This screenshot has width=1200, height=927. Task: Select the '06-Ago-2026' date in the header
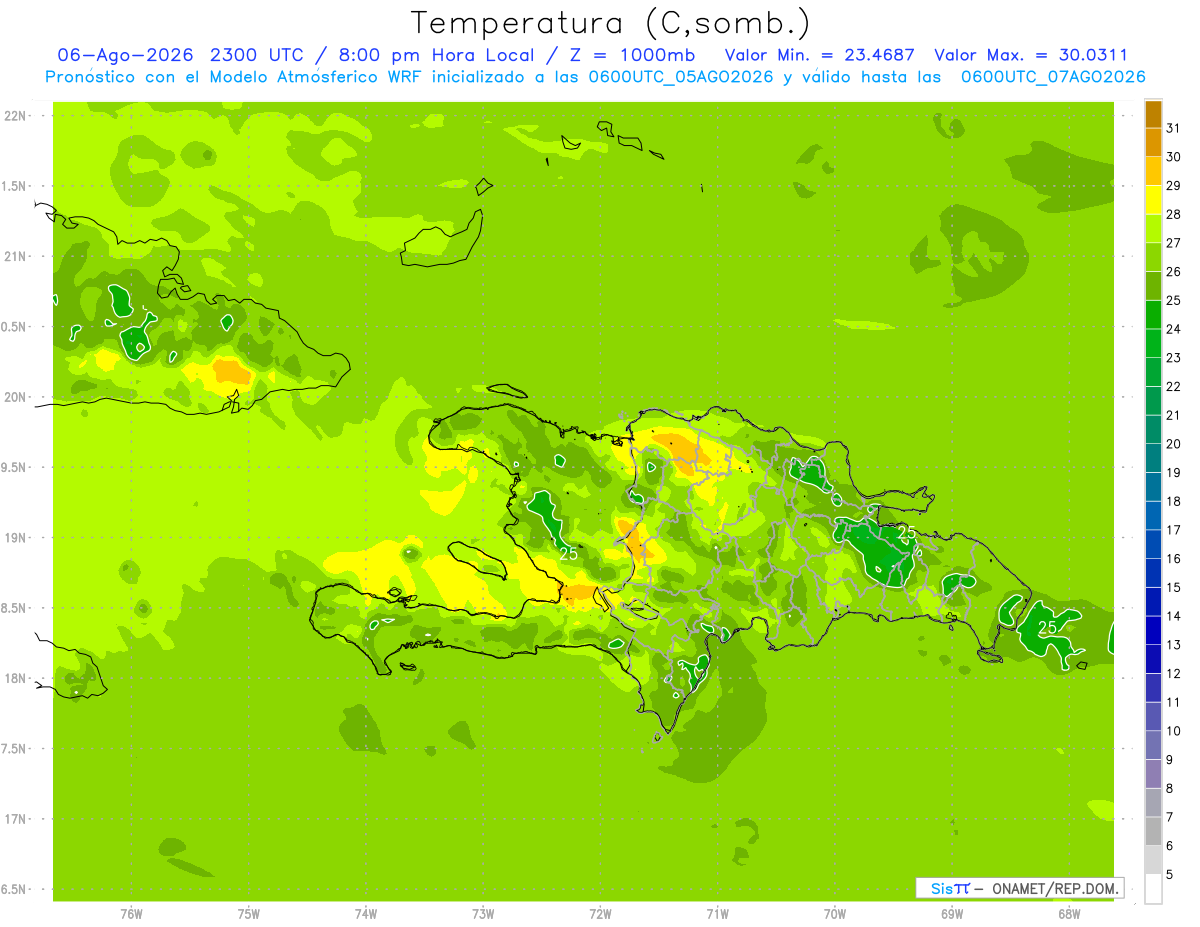pyautogui.click(x=125, y=55)
